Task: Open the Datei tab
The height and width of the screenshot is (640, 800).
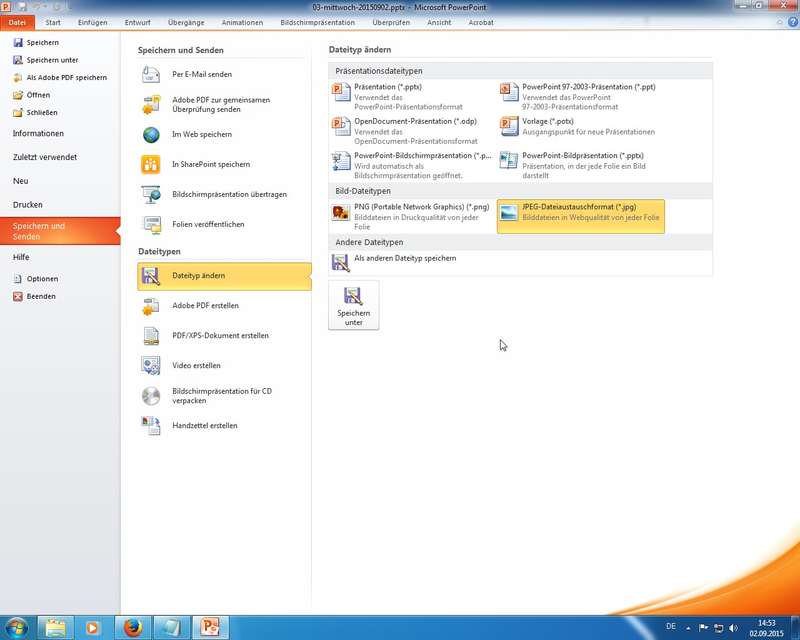Action: (17, 22)
